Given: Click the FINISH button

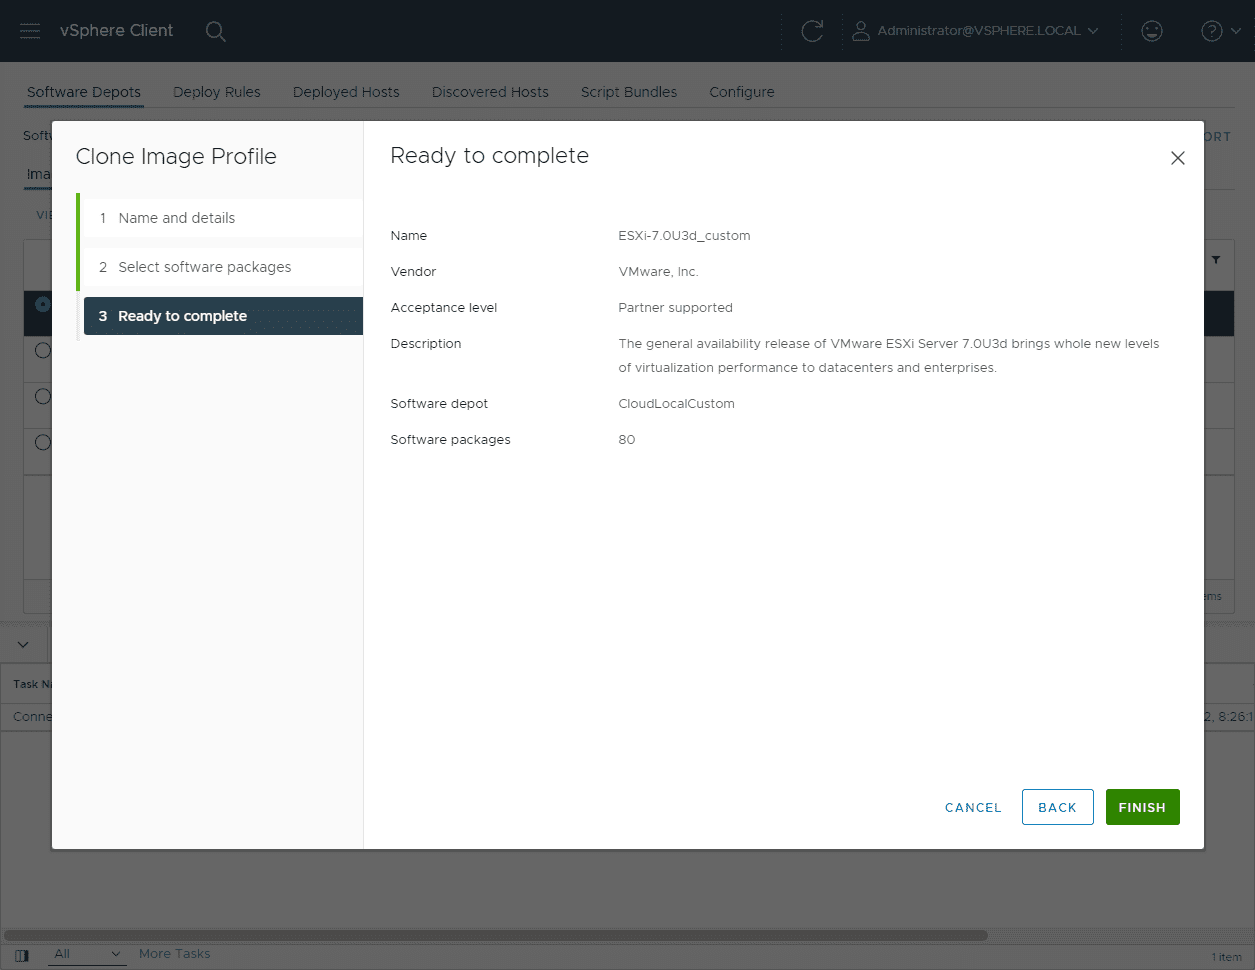Looking at the screenshot, I should pyautogui.click(x=1142, y=807).
